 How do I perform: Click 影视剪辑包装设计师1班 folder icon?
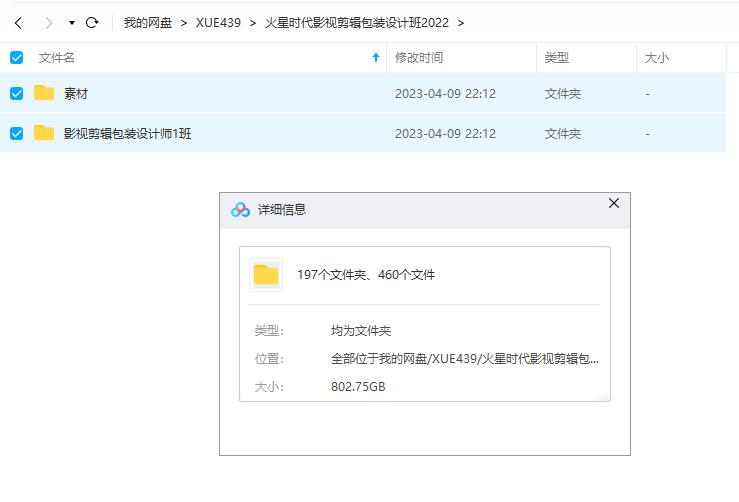pyautogui.click(x=44, y=133)
